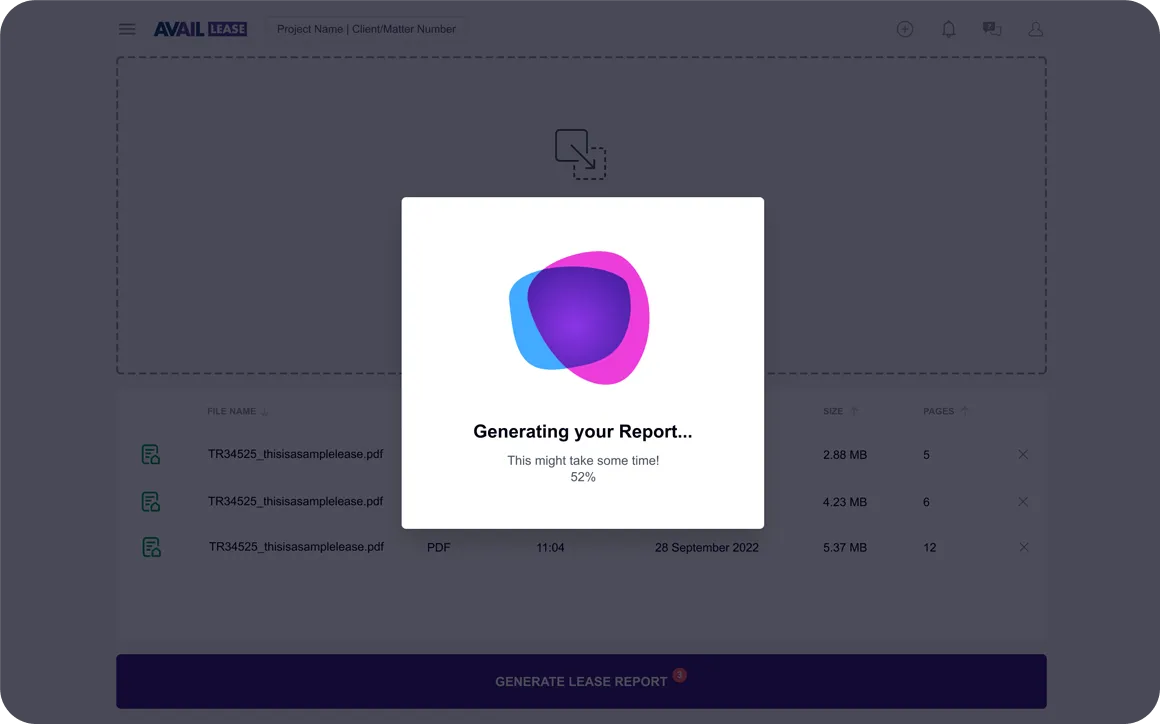Open the user profile icon

tap(1035, 29)
